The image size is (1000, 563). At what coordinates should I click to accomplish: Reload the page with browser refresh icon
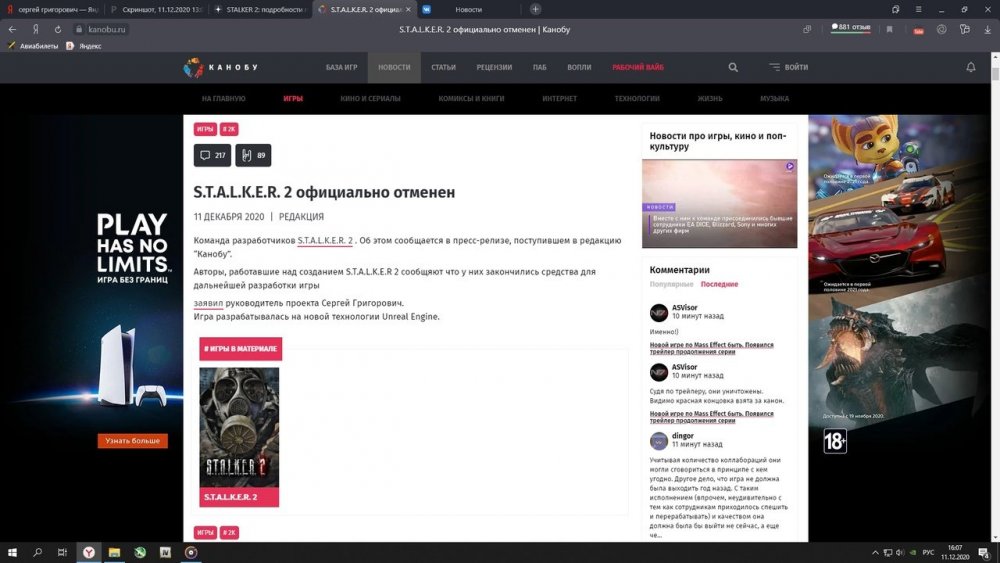[x=57, y=29]
